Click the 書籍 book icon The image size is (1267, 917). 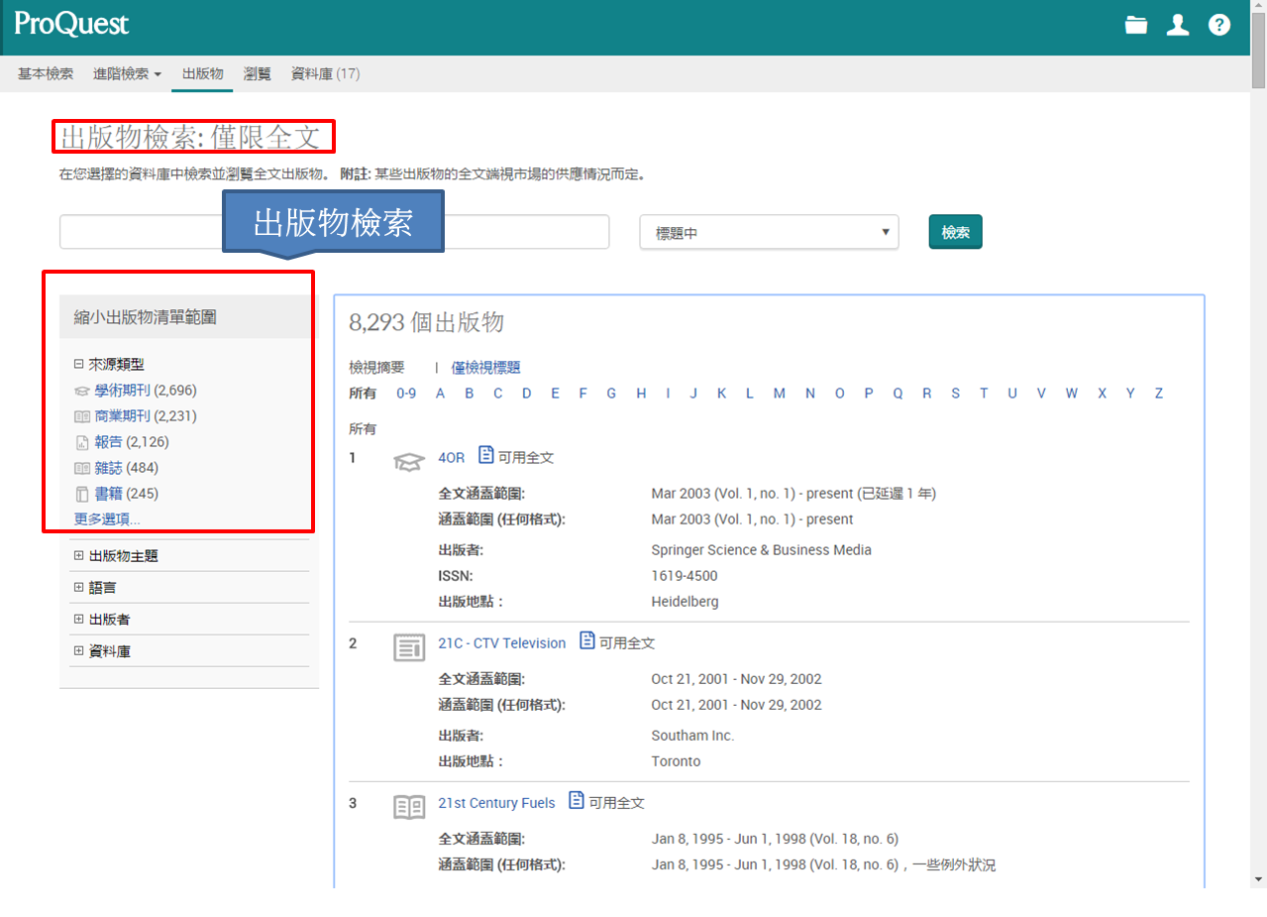click(x=82, y=494)
